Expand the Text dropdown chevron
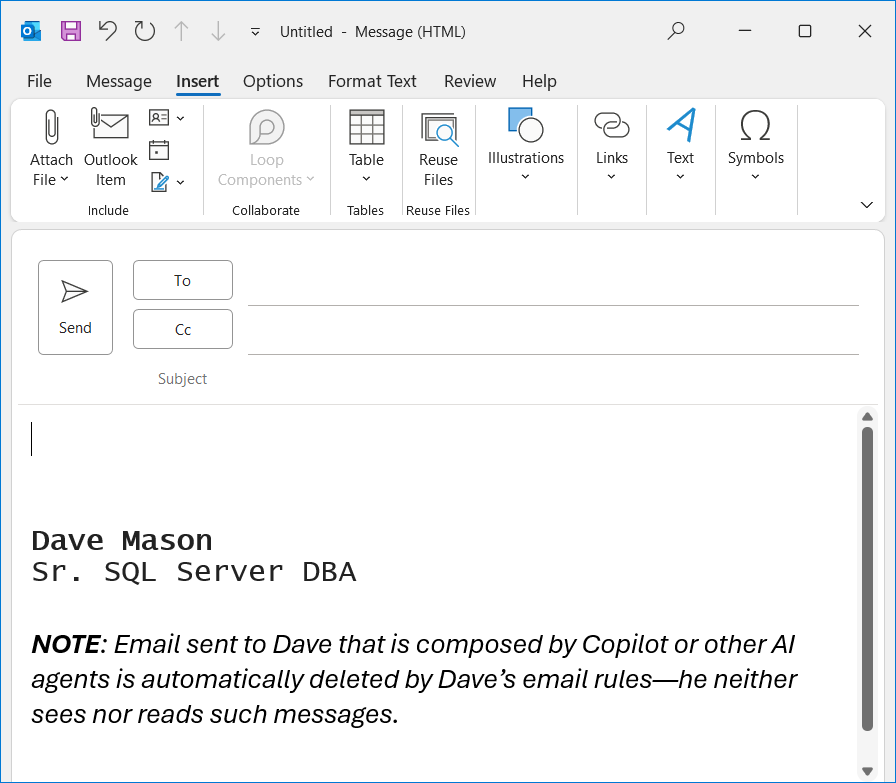Image resolution: width=896 pixels, height=783 pixels. pos(680,177)
